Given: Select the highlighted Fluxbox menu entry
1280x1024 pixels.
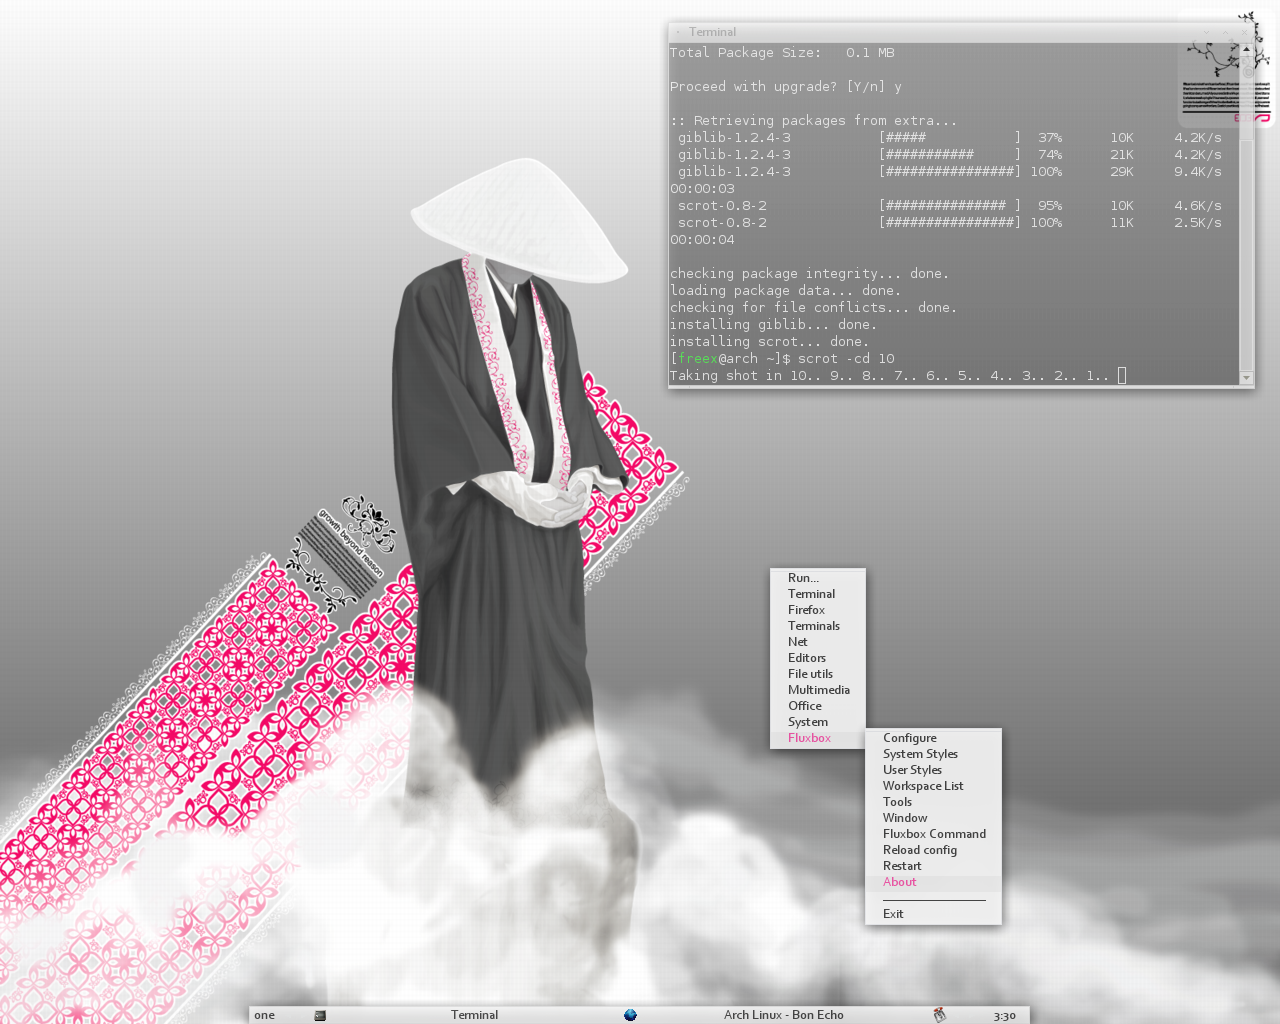Looking at the screenshot, I should (x=817, y=738).
